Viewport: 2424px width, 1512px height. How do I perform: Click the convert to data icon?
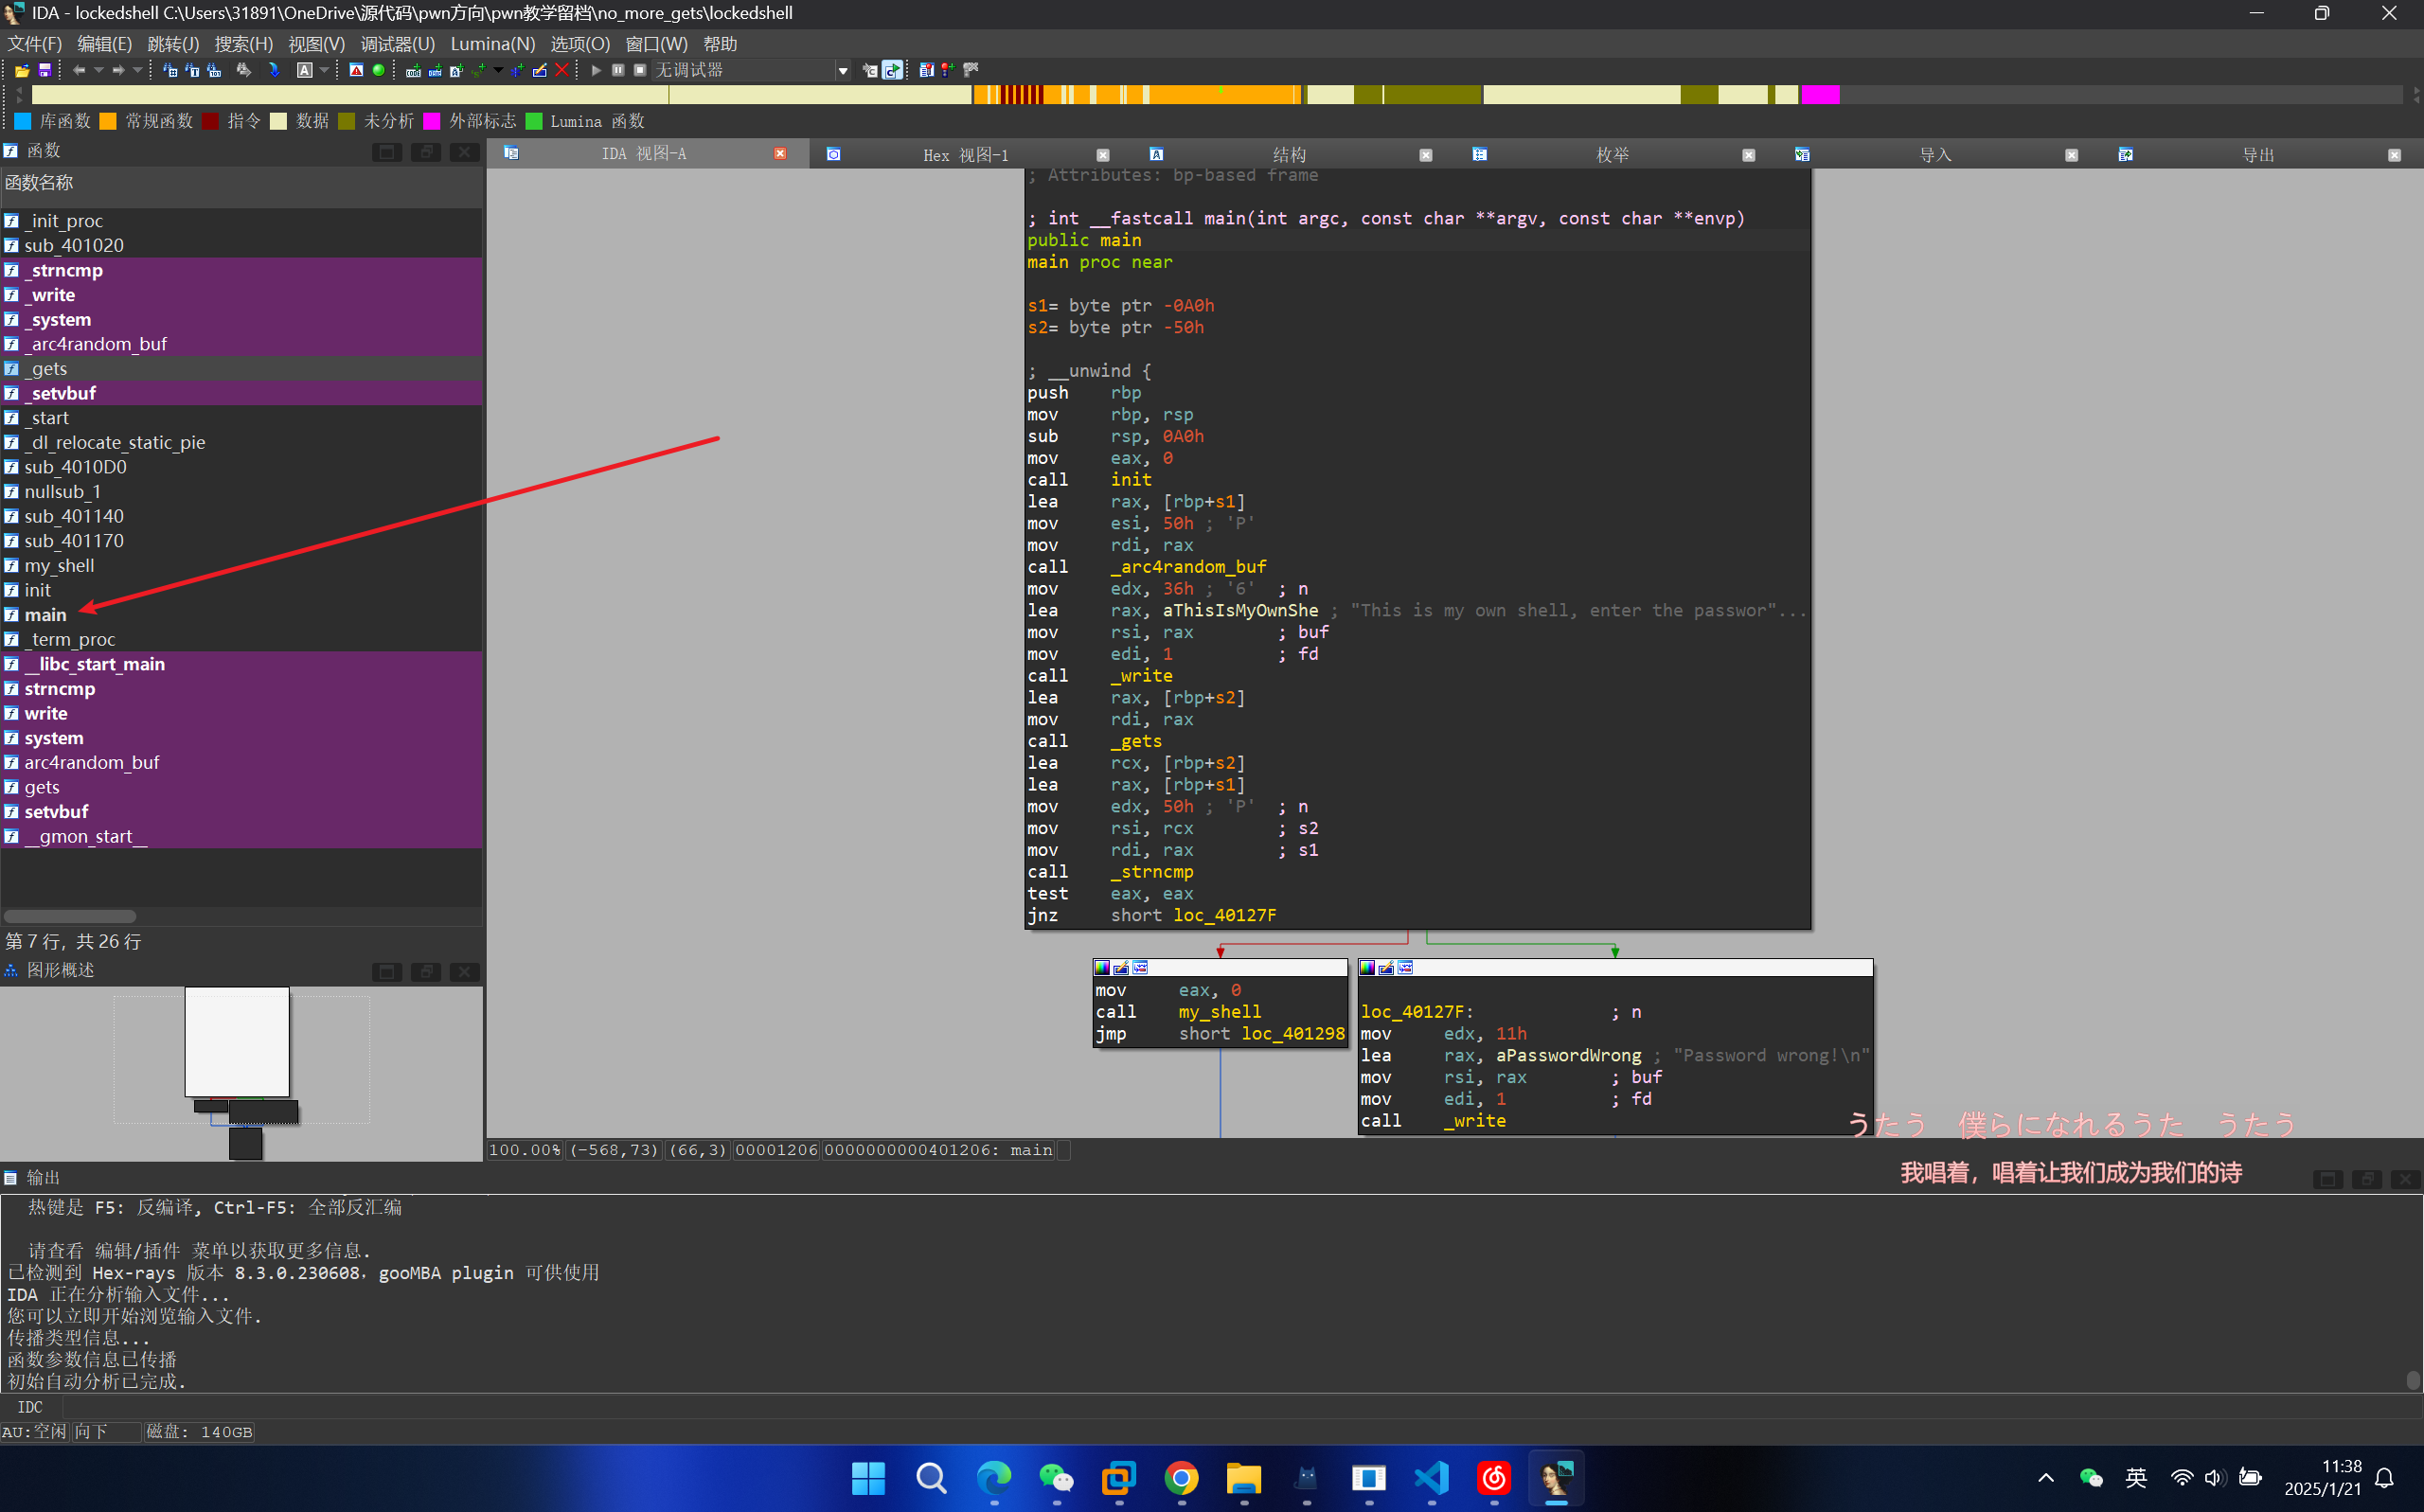tap(435, 70)
